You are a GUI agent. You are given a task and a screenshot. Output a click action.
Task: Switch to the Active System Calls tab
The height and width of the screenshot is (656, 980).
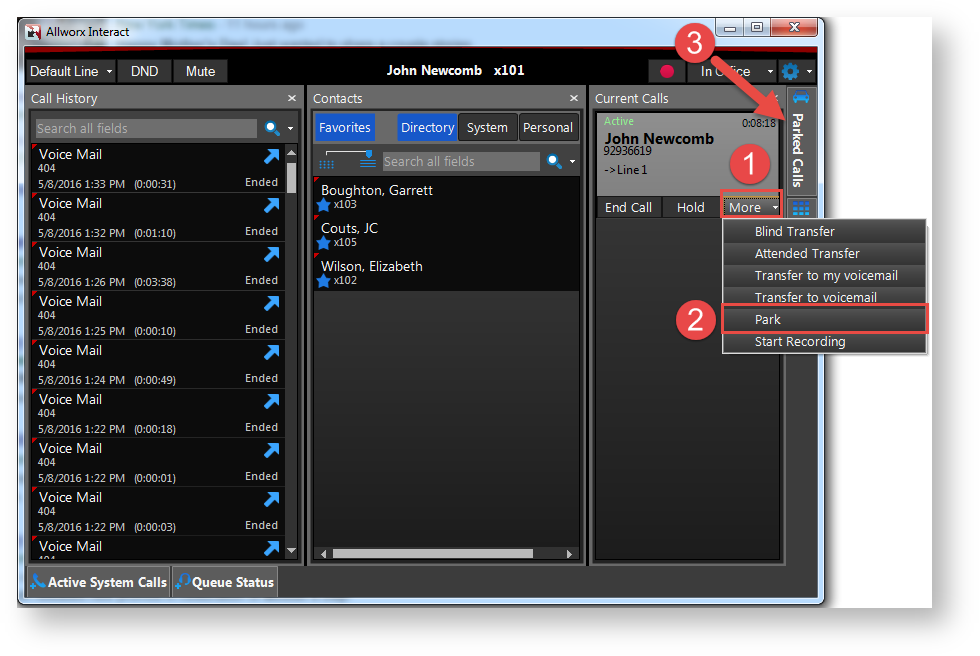(98, 582)
